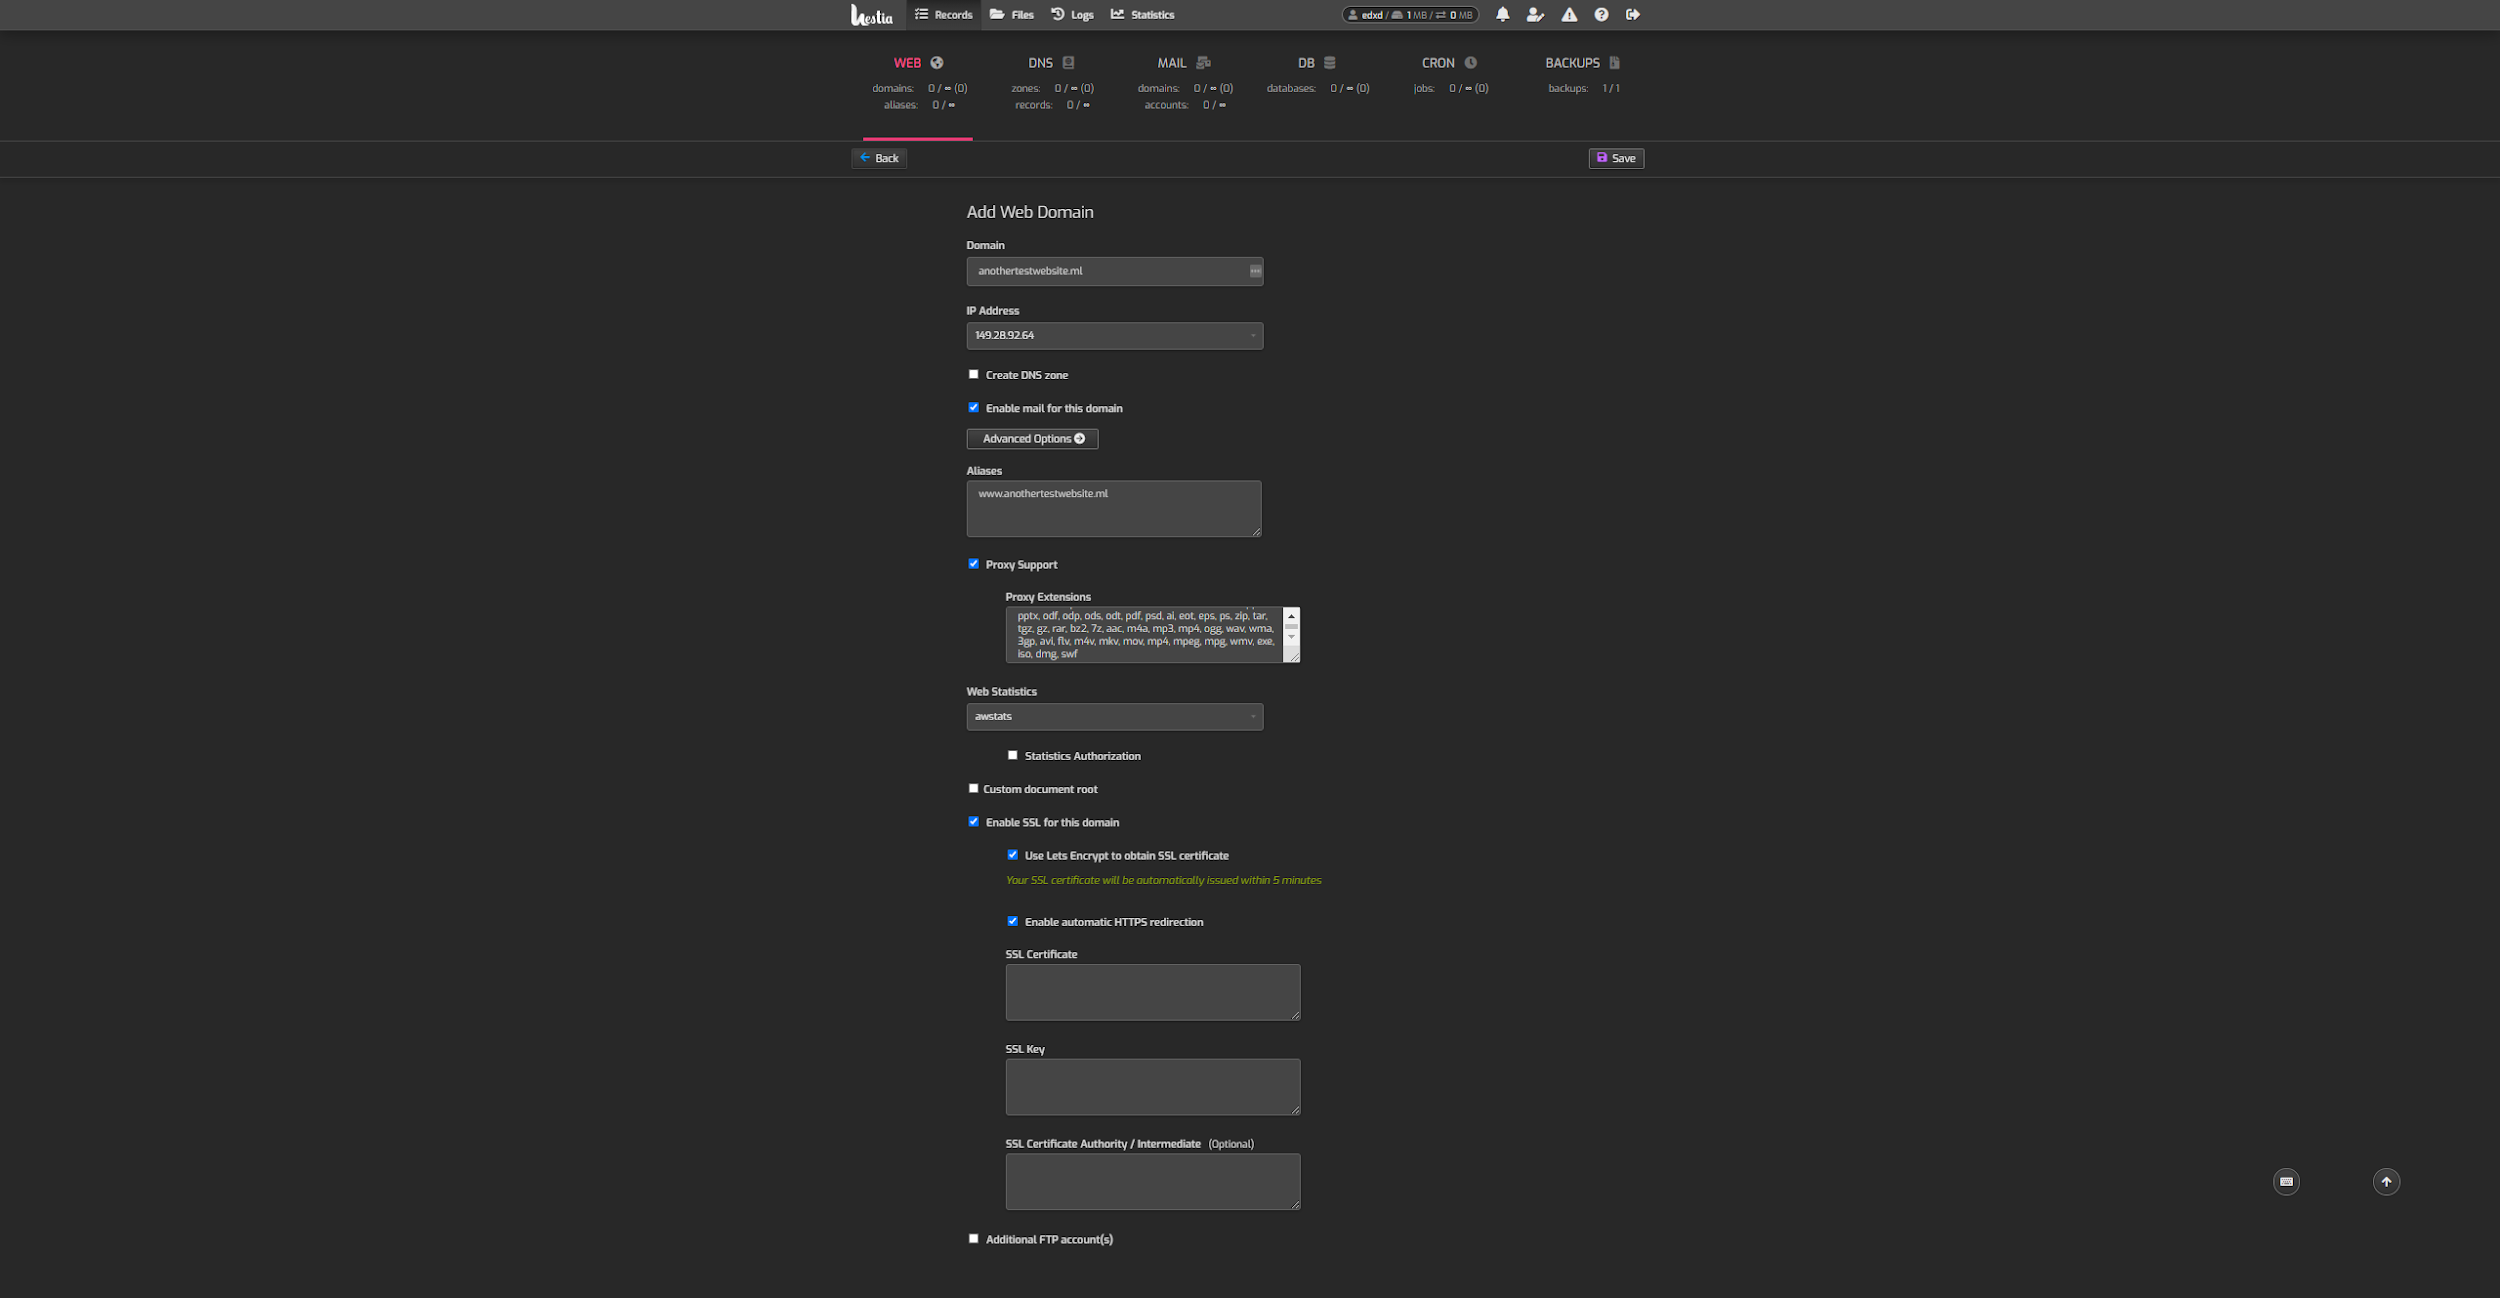
Task: Click the logout icon
Action: 1633,14
